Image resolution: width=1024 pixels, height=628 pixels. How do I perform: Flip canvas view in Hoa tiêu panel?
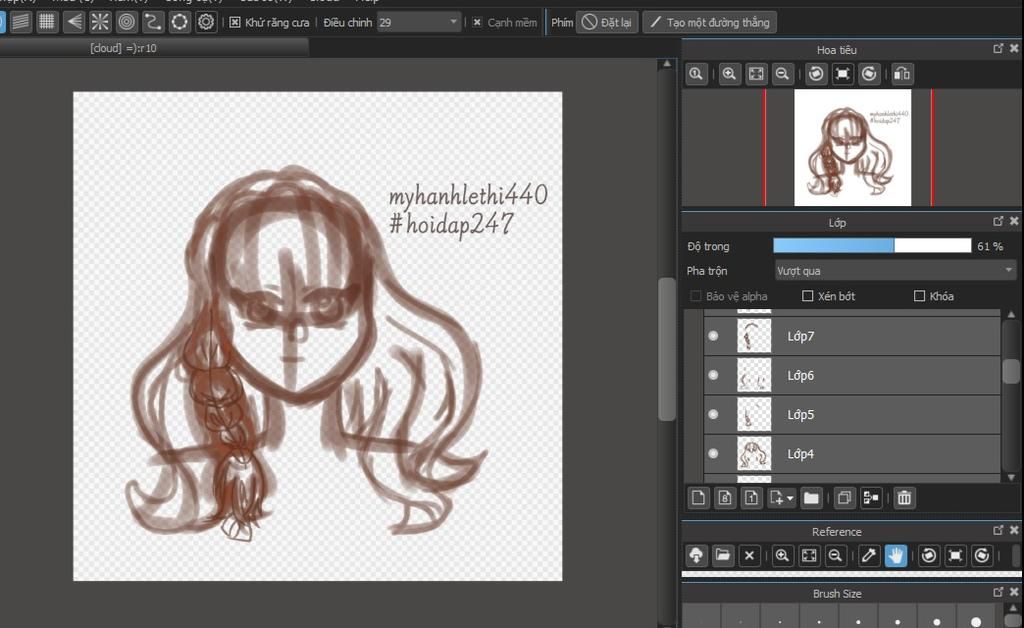902,74
